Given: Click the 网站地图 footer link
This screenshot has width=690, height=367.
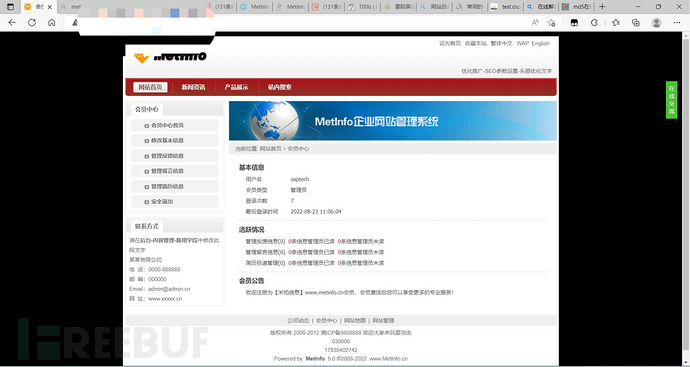Looking at the screenshot, I should (355, 320).
